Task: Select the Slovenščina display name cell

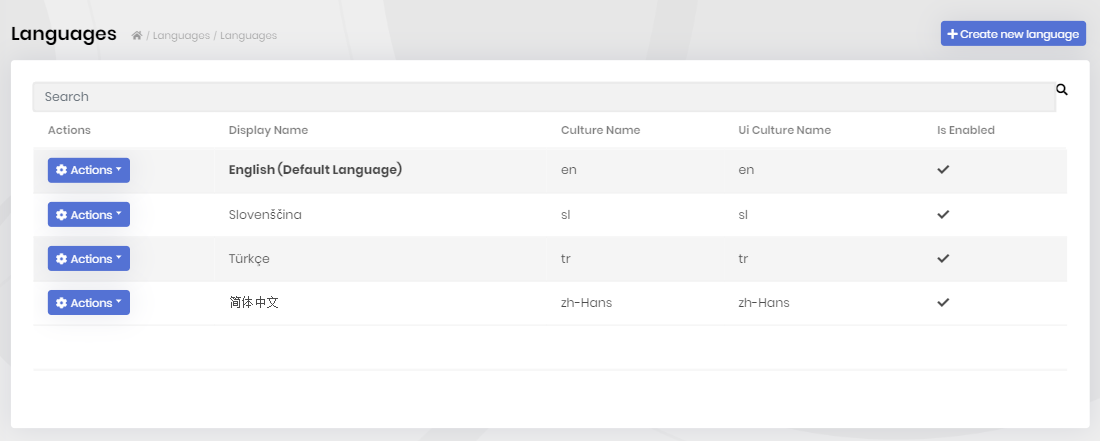Action: [x=265, y=215]
